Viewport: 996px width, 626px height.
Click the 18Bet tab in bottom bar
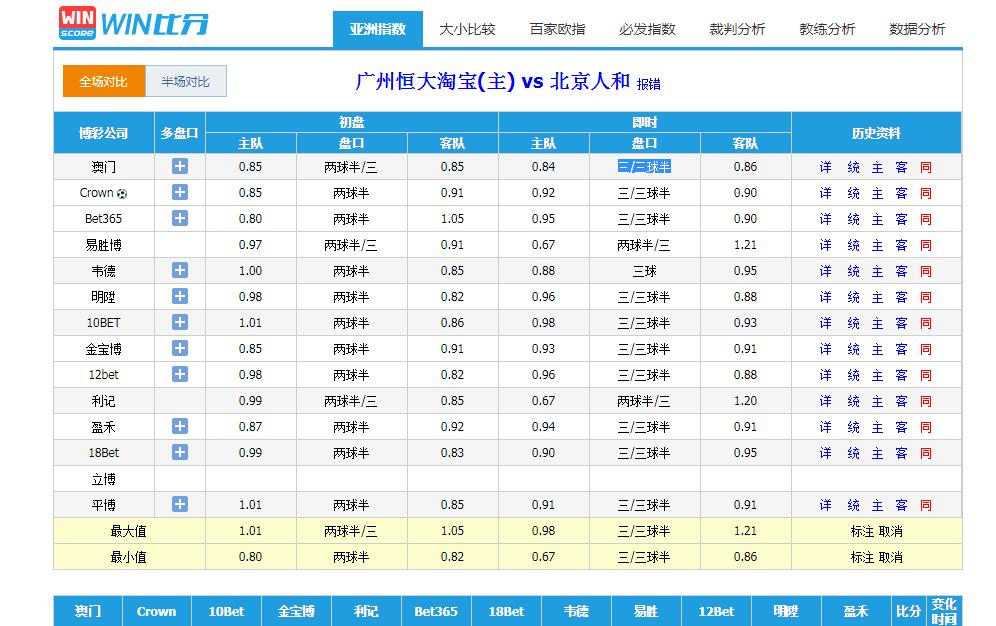point(506,611)
